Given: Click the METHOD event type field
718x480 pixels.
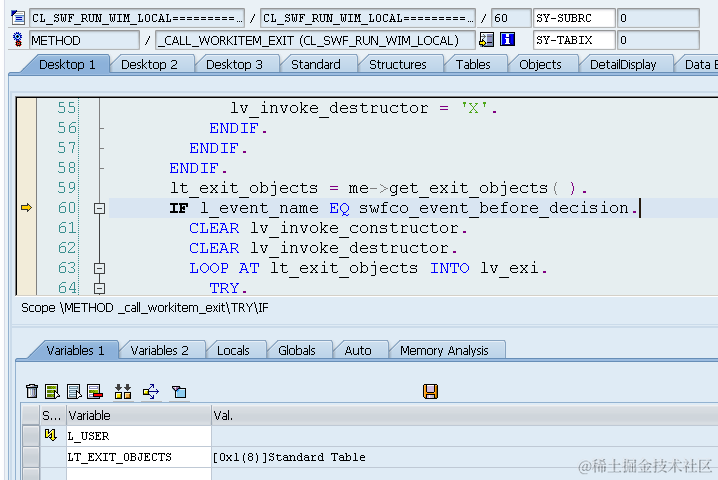Looking at the screenshot, I should tap(84, 40).
